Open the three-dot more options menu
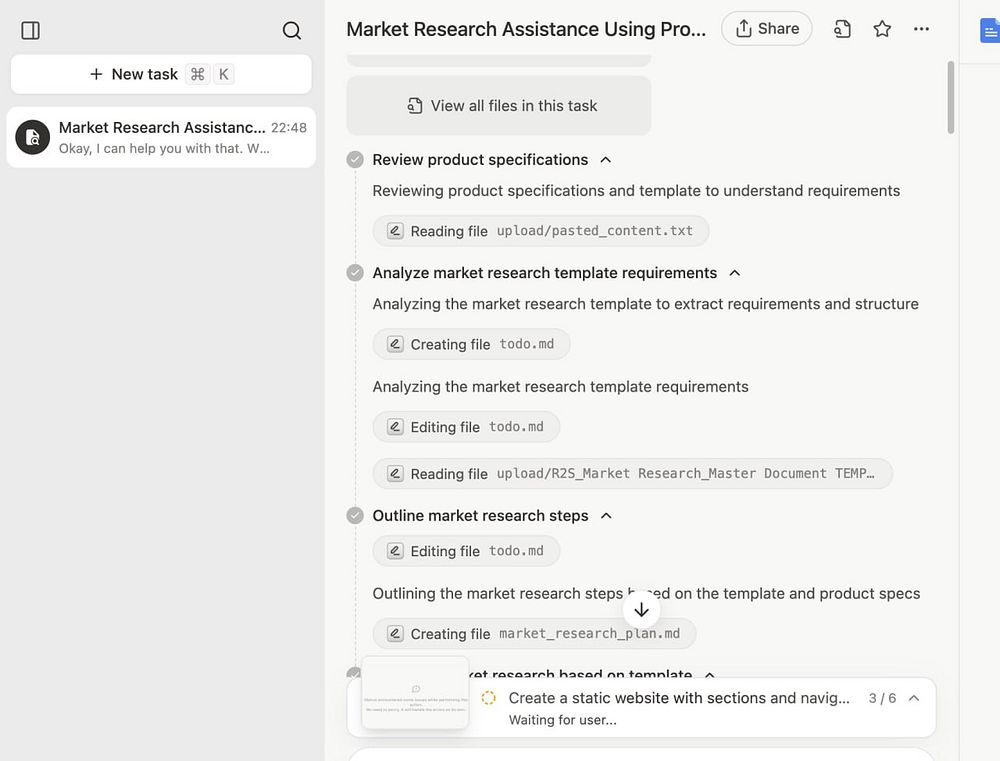This screenshot has height=761, width=1000. click(921, 29)
